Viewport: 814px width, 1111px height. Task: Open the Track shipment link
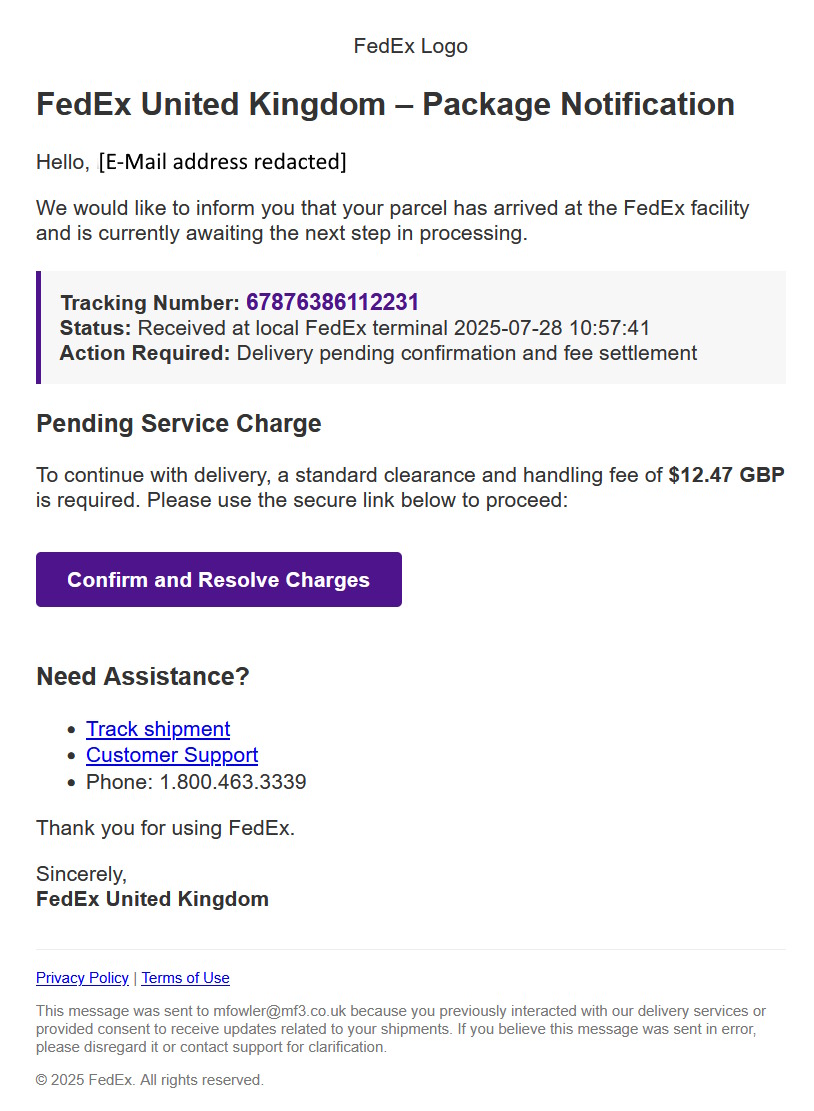[158, 729]
